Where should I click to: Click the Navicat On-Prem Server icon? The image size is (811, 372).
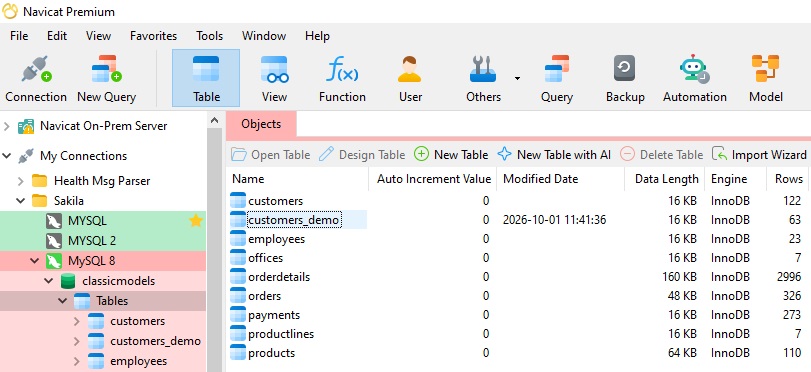(x=26, y=126)
